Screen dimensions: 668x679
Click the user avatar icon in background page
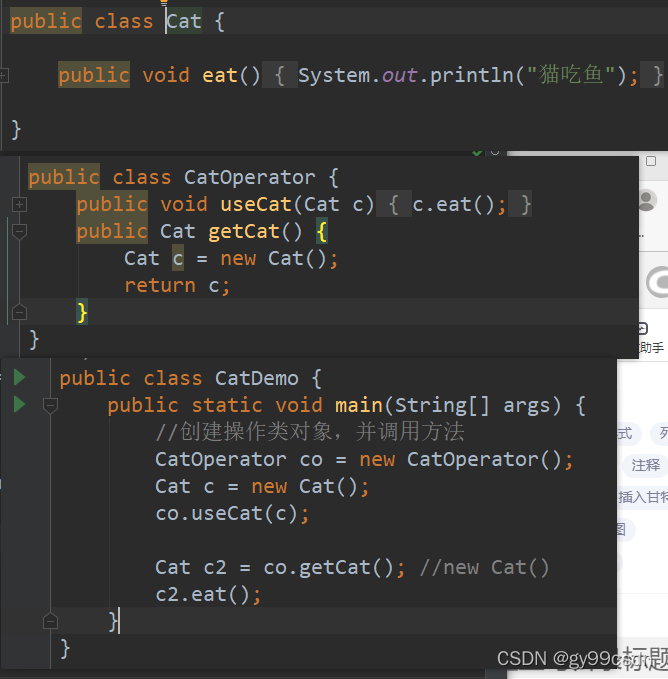647,200
